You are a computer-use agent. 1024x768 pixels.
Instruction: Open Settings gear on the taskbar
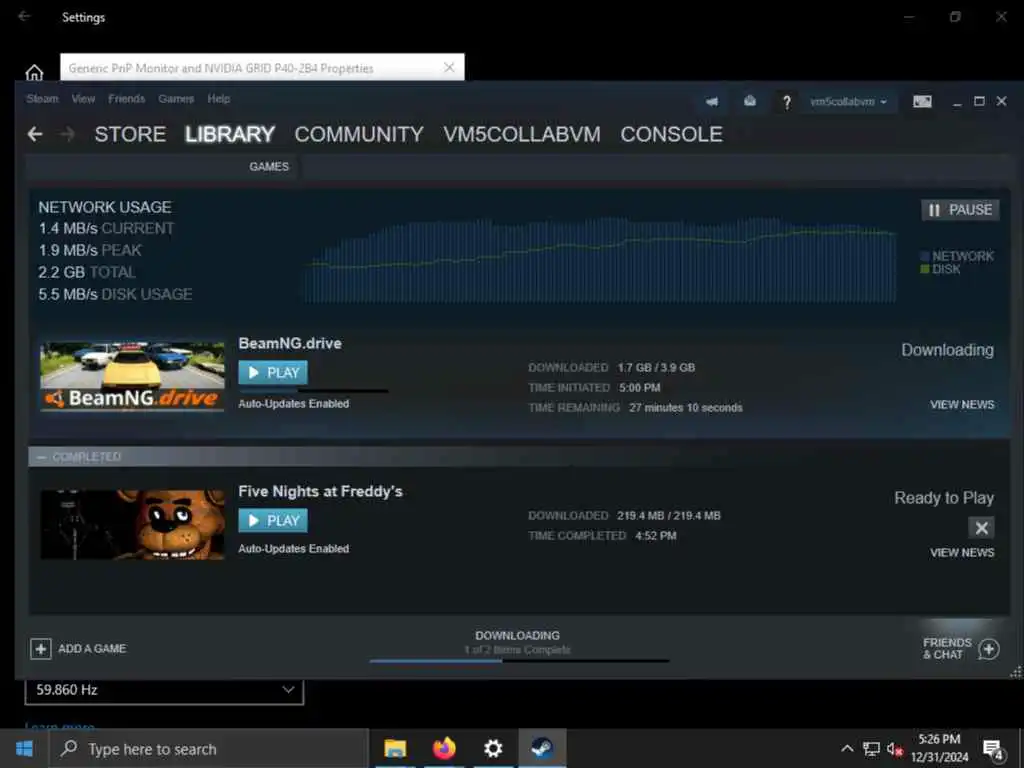tap(493, 748)
